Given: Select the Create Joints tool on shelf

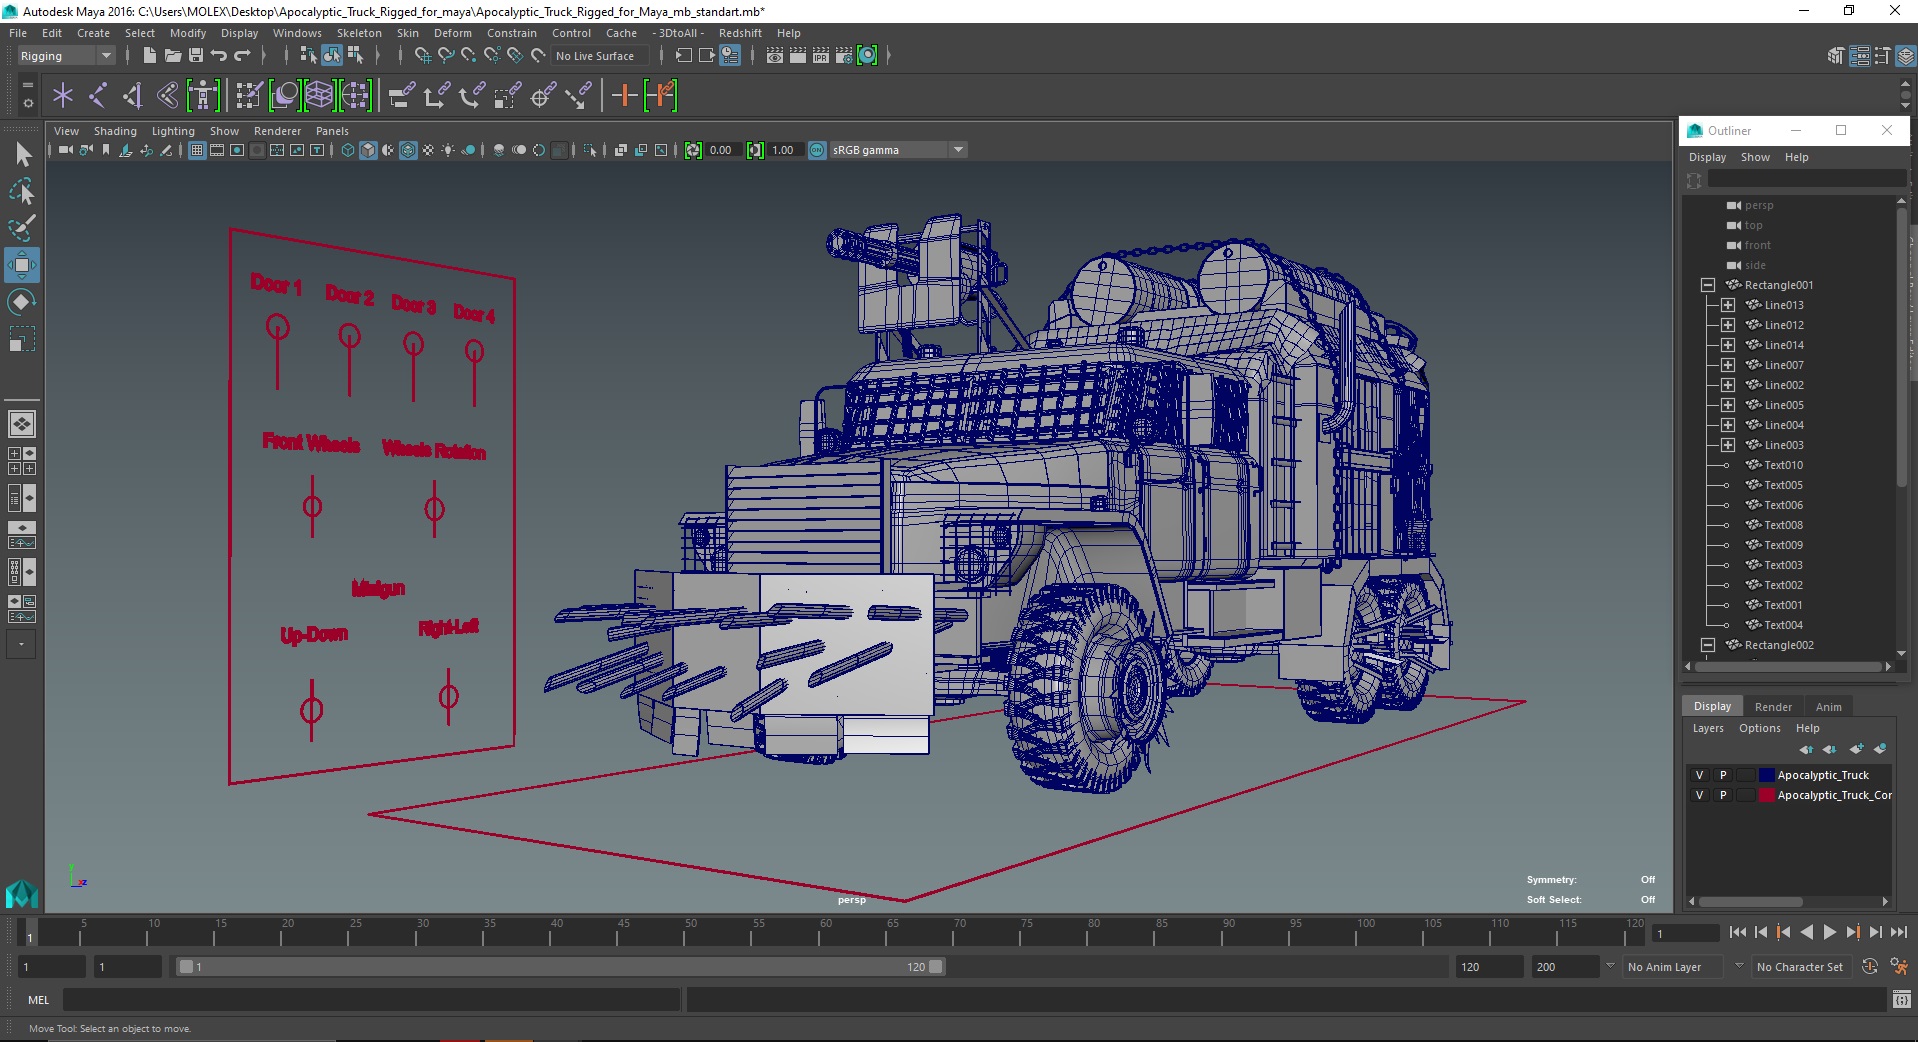Looking at the screenshot, I should [97, 96].
